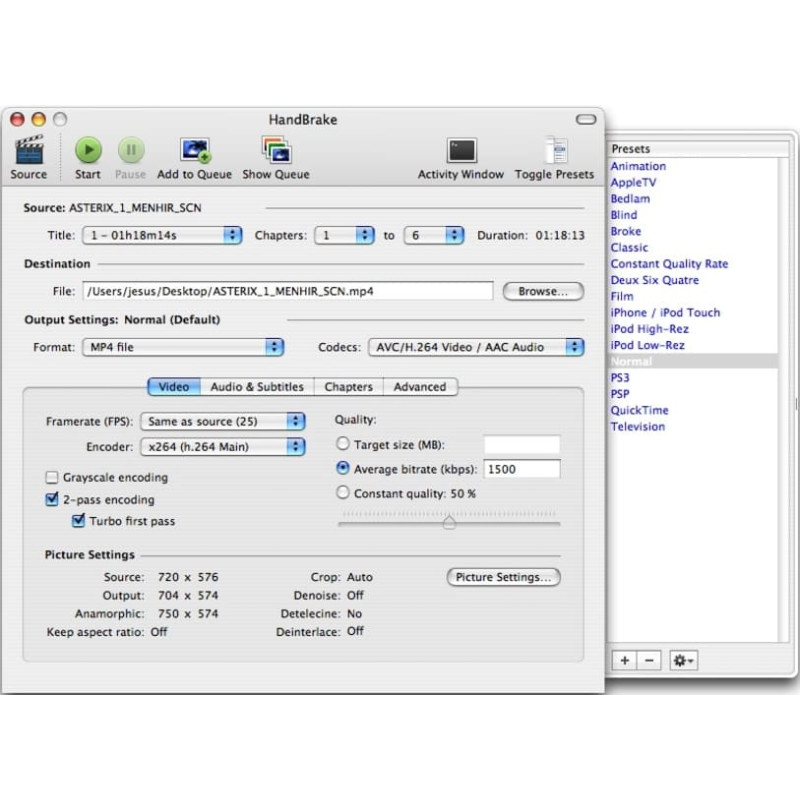
Task: Open the presets gear action menu
Action: point(683,660)
